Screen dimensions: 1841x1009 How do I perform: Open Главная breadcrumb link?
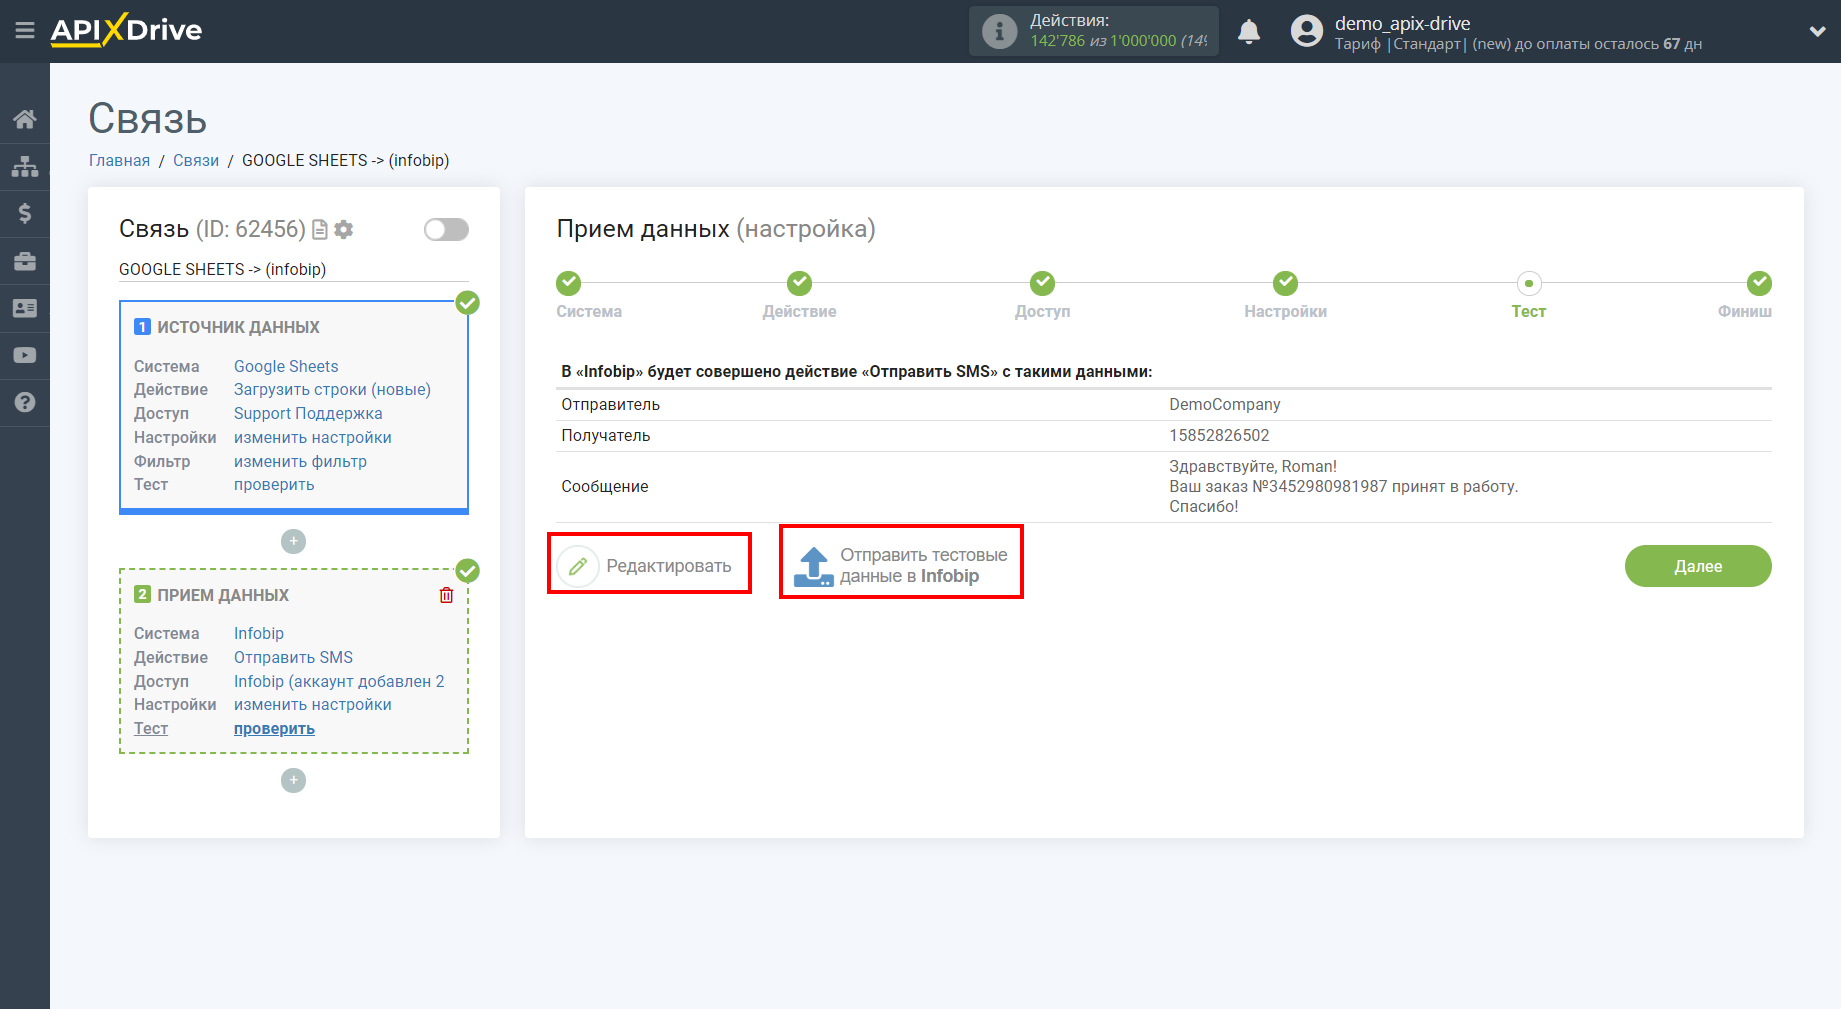(119, 160)
